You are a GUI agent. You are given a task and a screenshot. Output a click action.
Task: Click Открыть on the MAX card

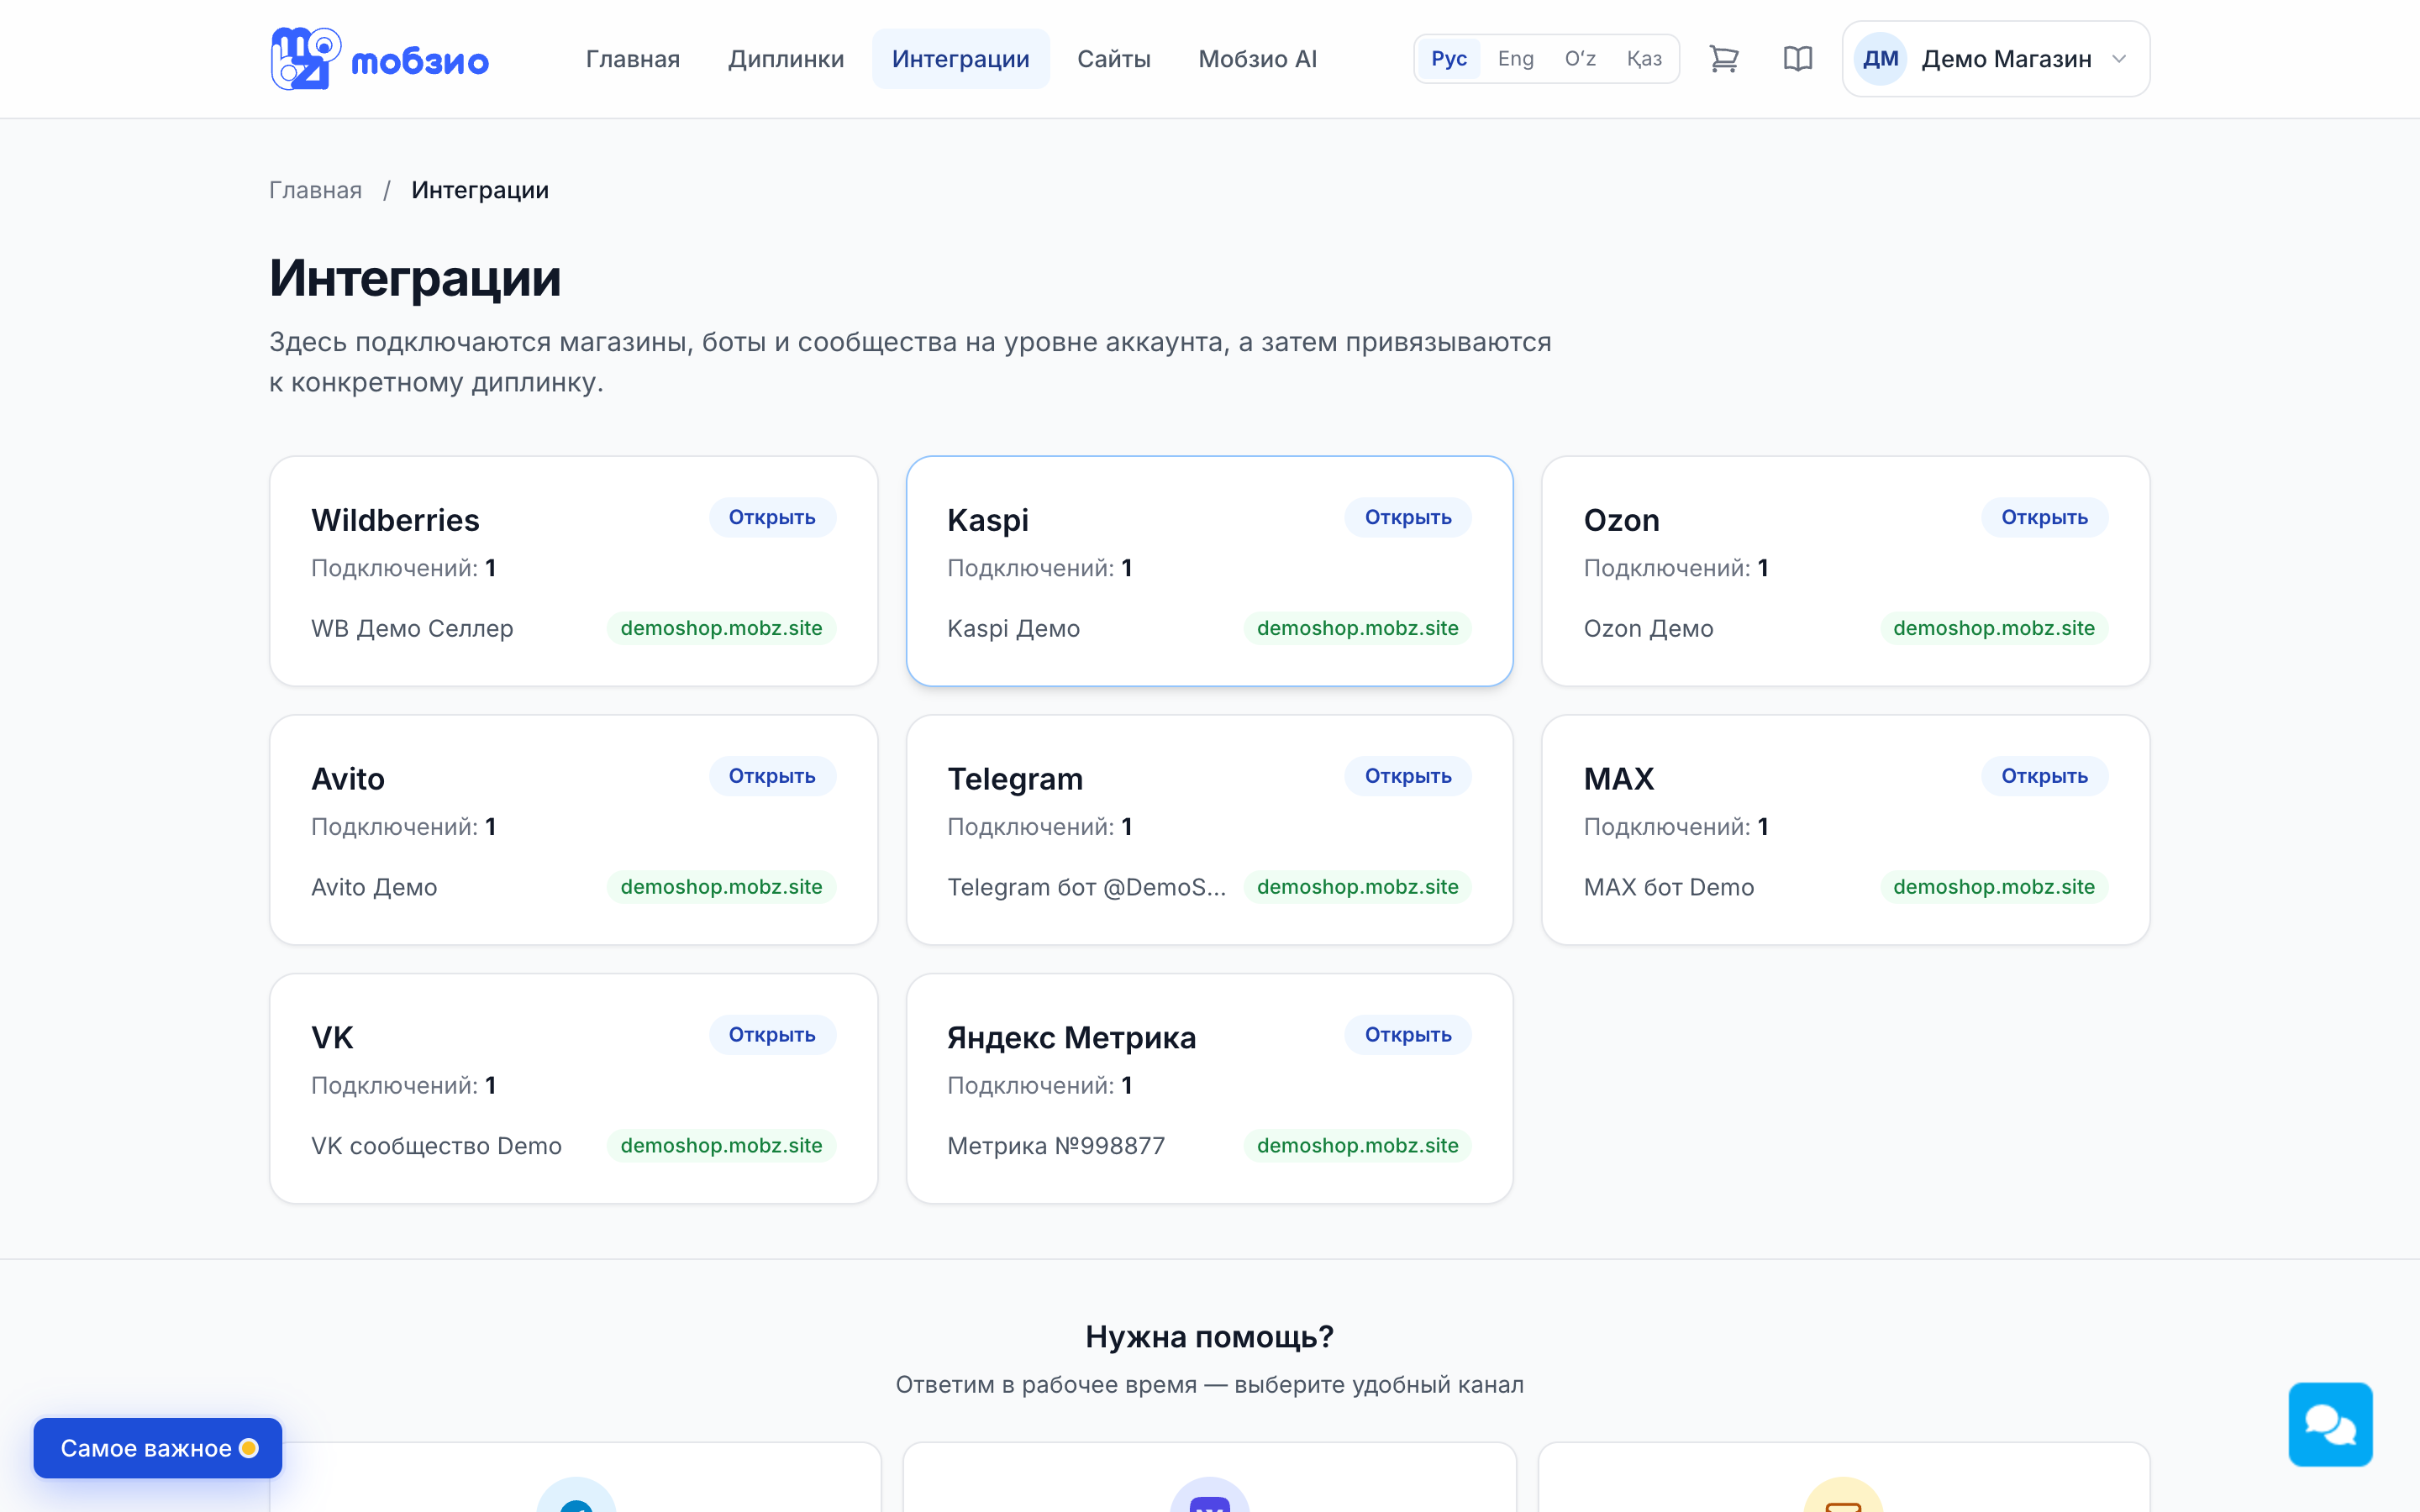(2044, 776)
